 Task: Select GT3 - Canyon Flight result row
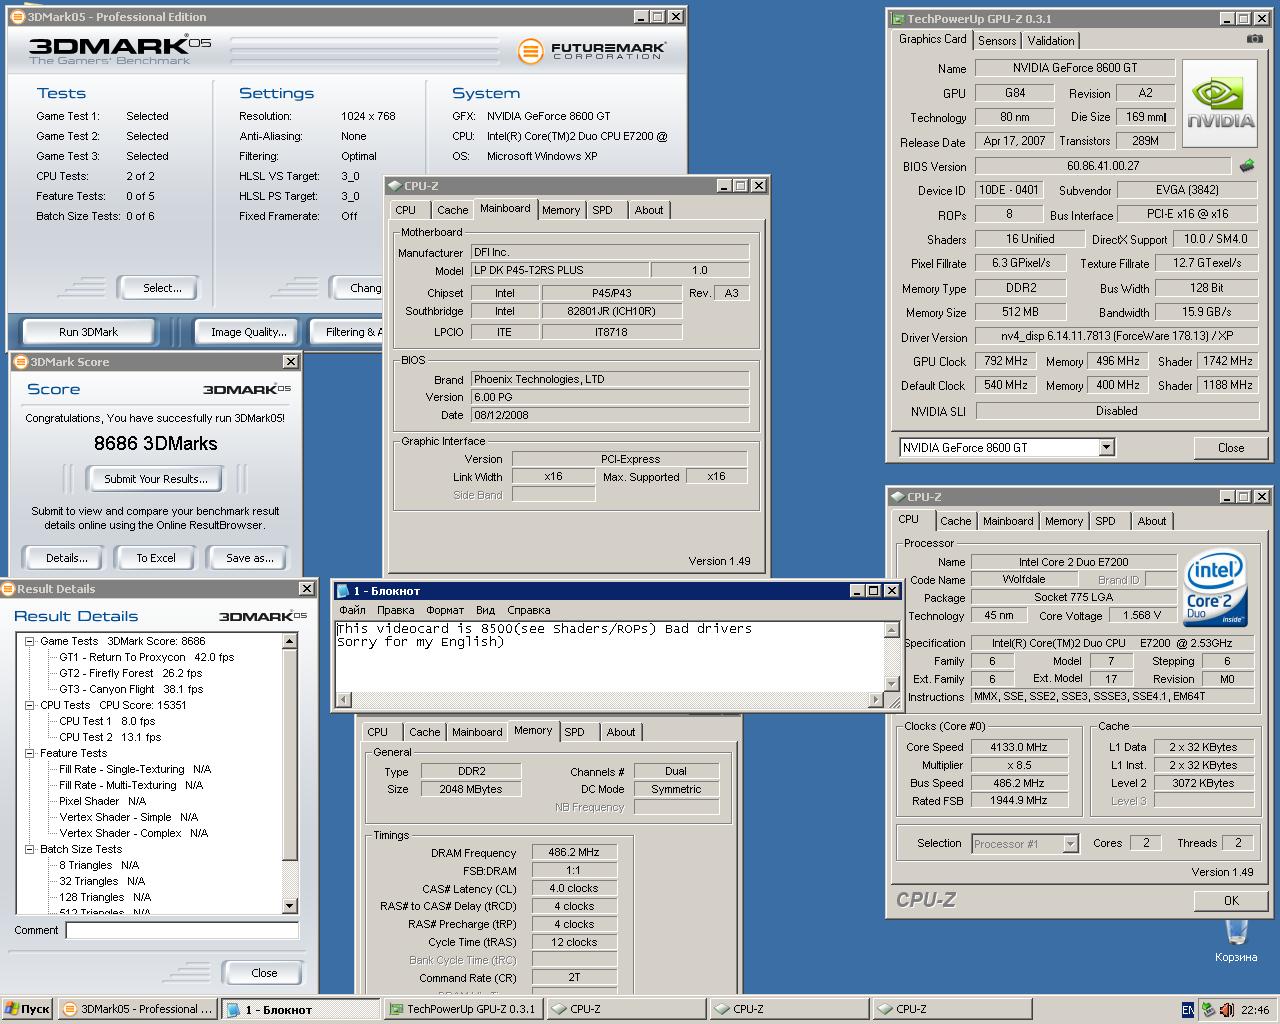tap(131, 689)
